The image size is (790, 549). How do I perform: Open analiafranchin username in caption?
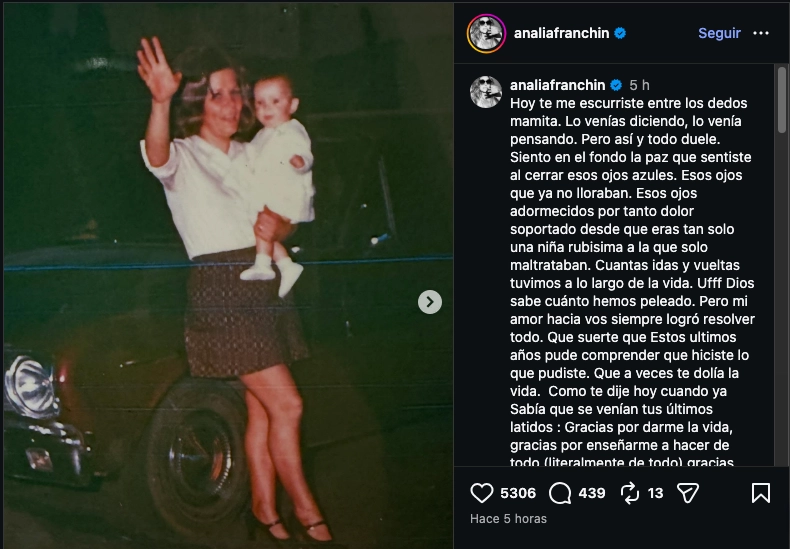pyautogui.click(x=557, y=85)
